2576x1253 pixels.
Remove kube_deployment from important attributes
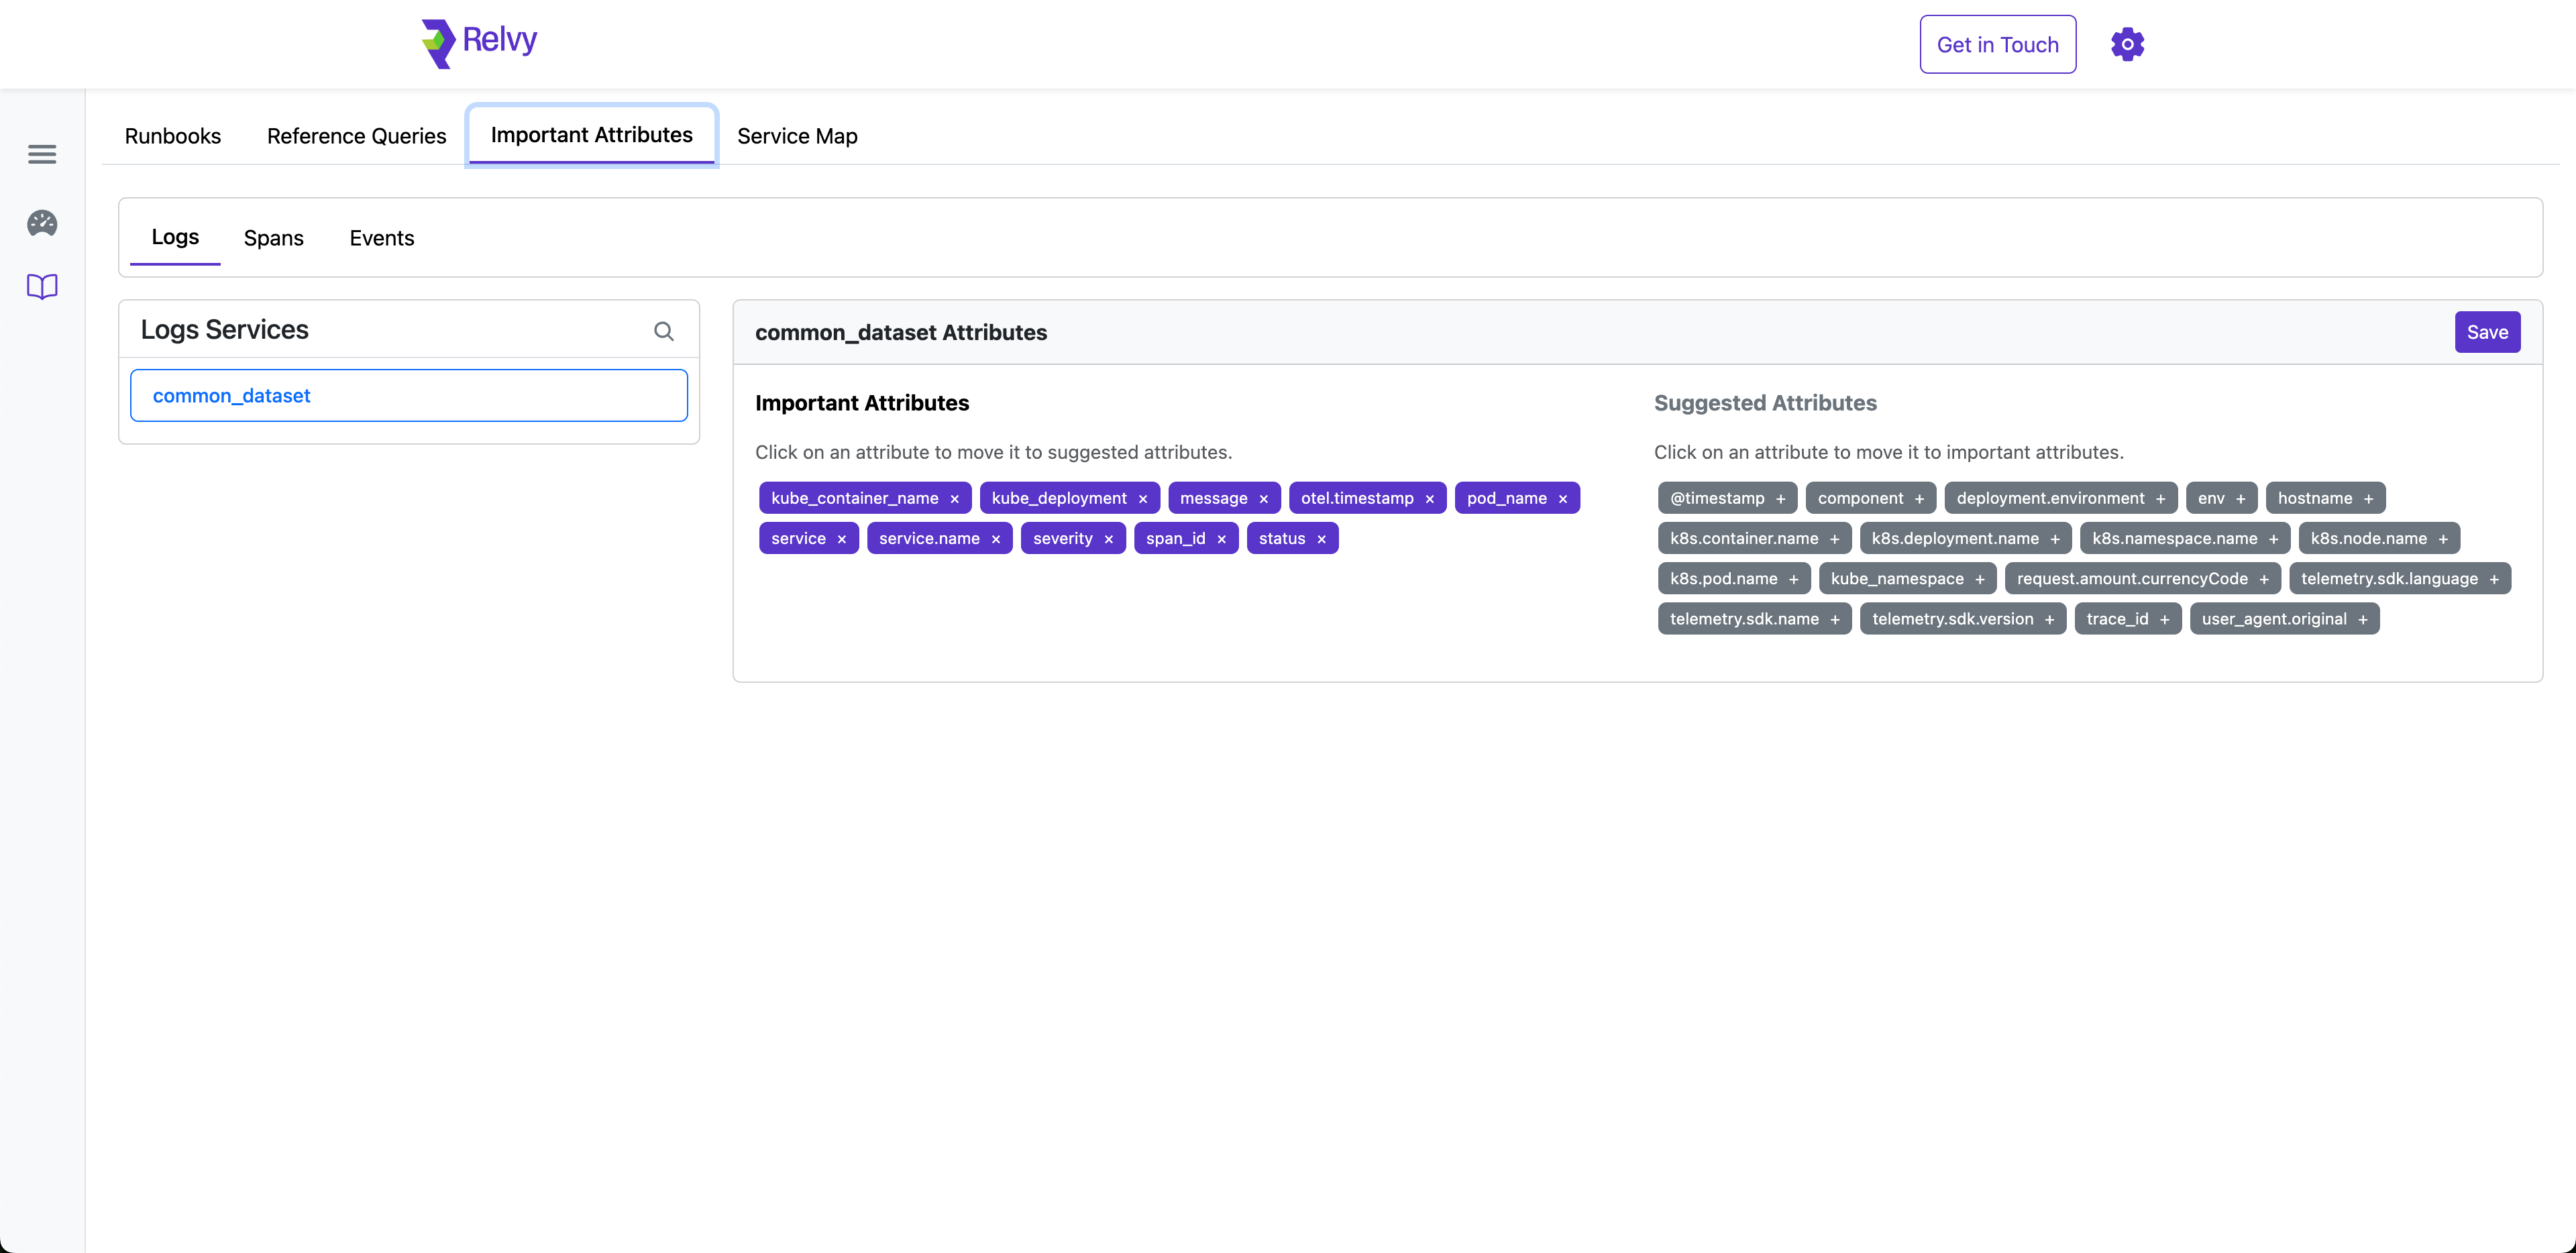coord(1144,498)
